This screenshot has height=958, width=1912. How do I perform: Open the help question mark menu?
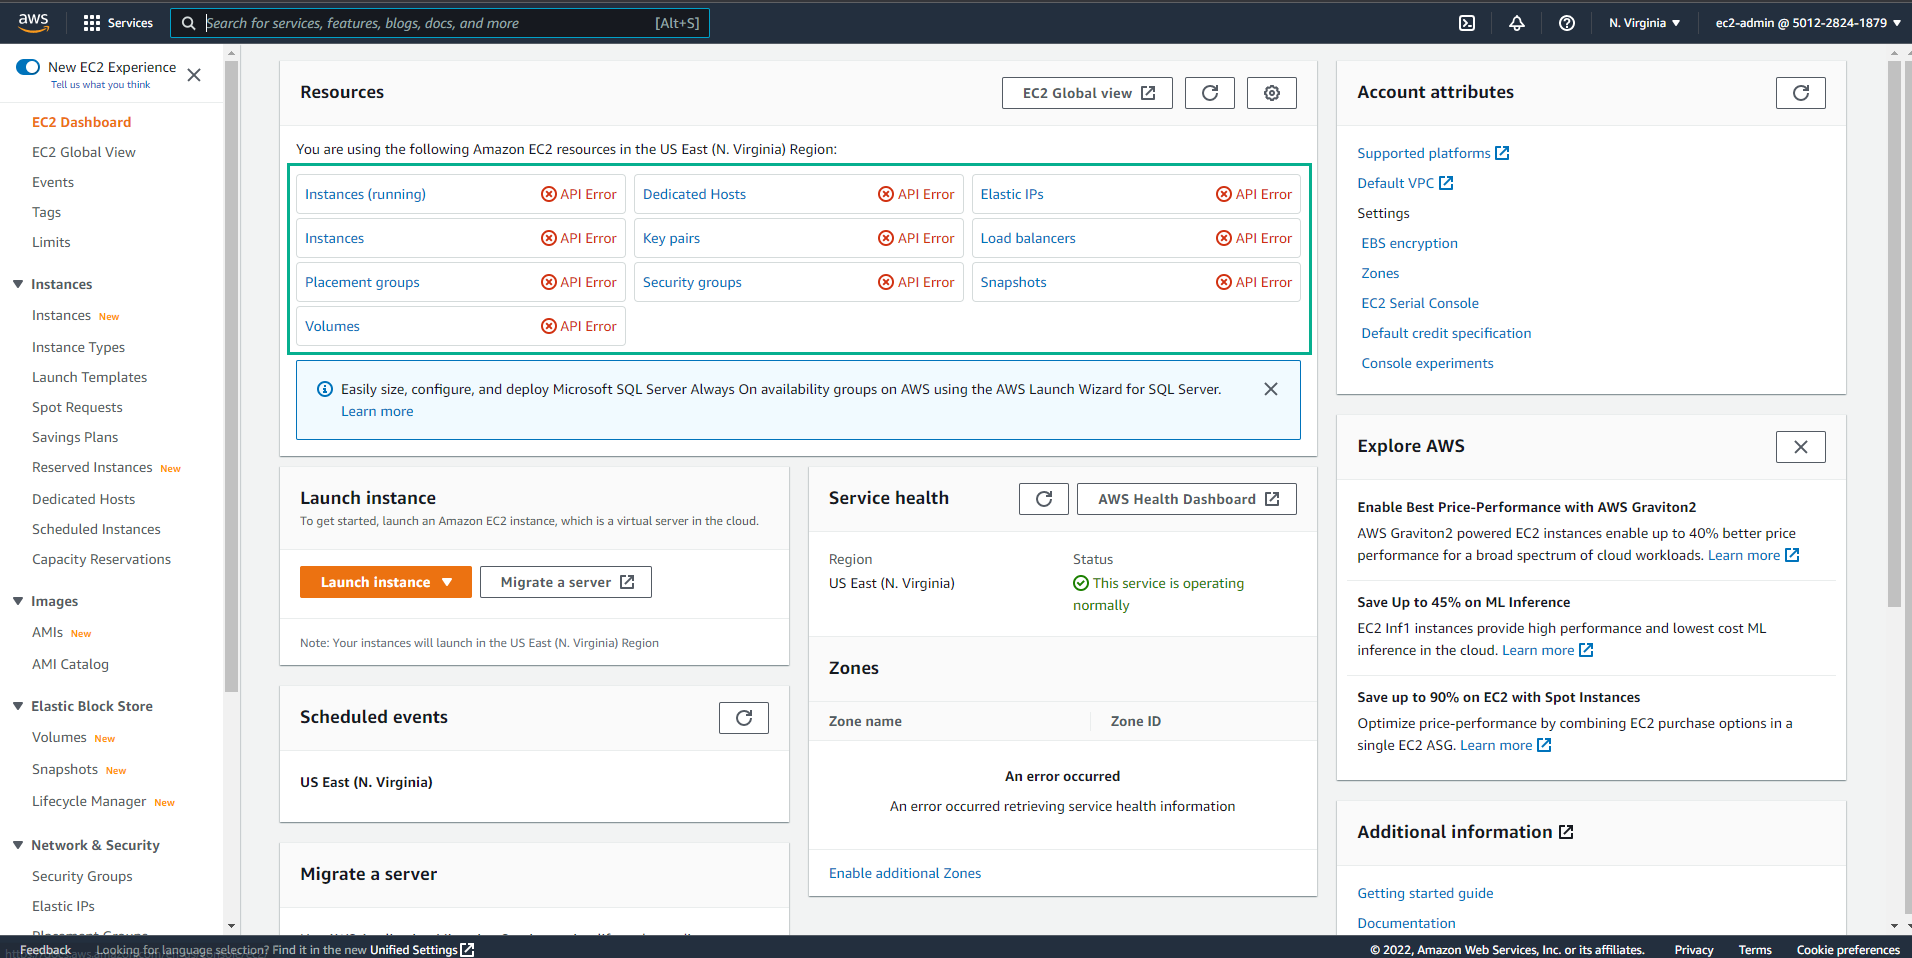coord(1567,23)
